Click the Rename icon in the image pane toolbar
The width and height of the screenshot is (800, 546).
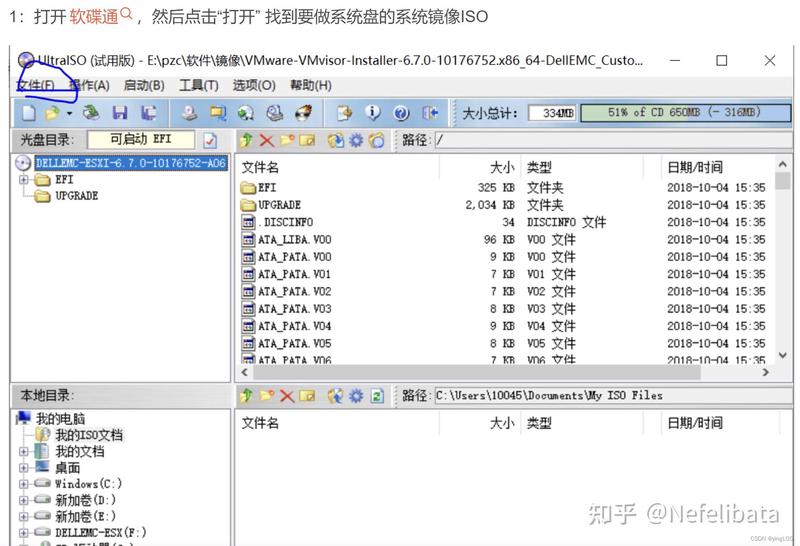pos(307,140)
